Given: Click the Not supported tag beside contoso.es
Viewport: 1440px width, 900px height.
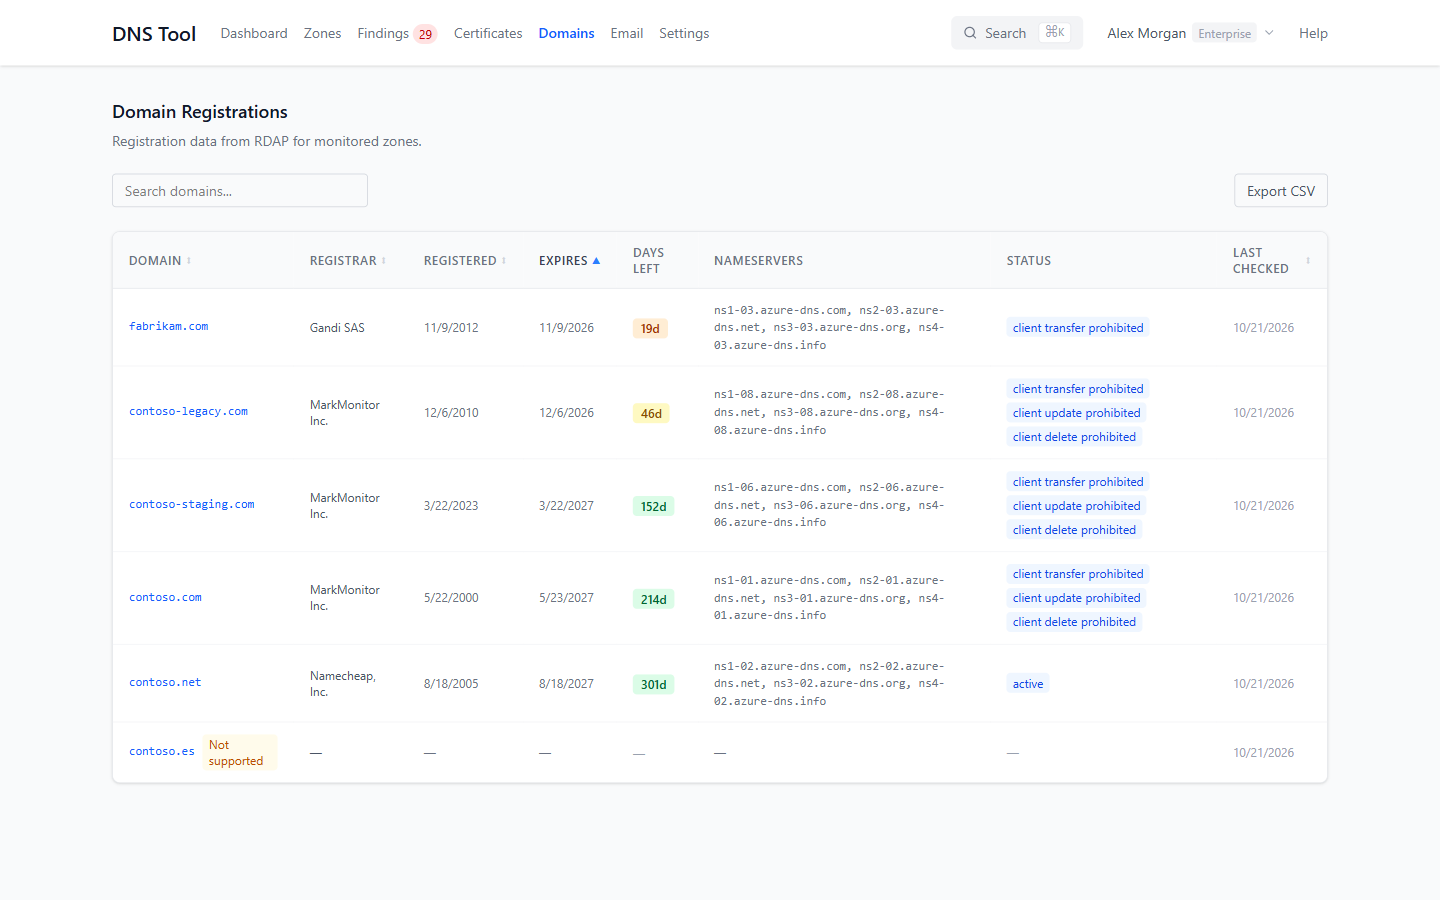Looking at the screenshot, I should [x=240, y=753].
